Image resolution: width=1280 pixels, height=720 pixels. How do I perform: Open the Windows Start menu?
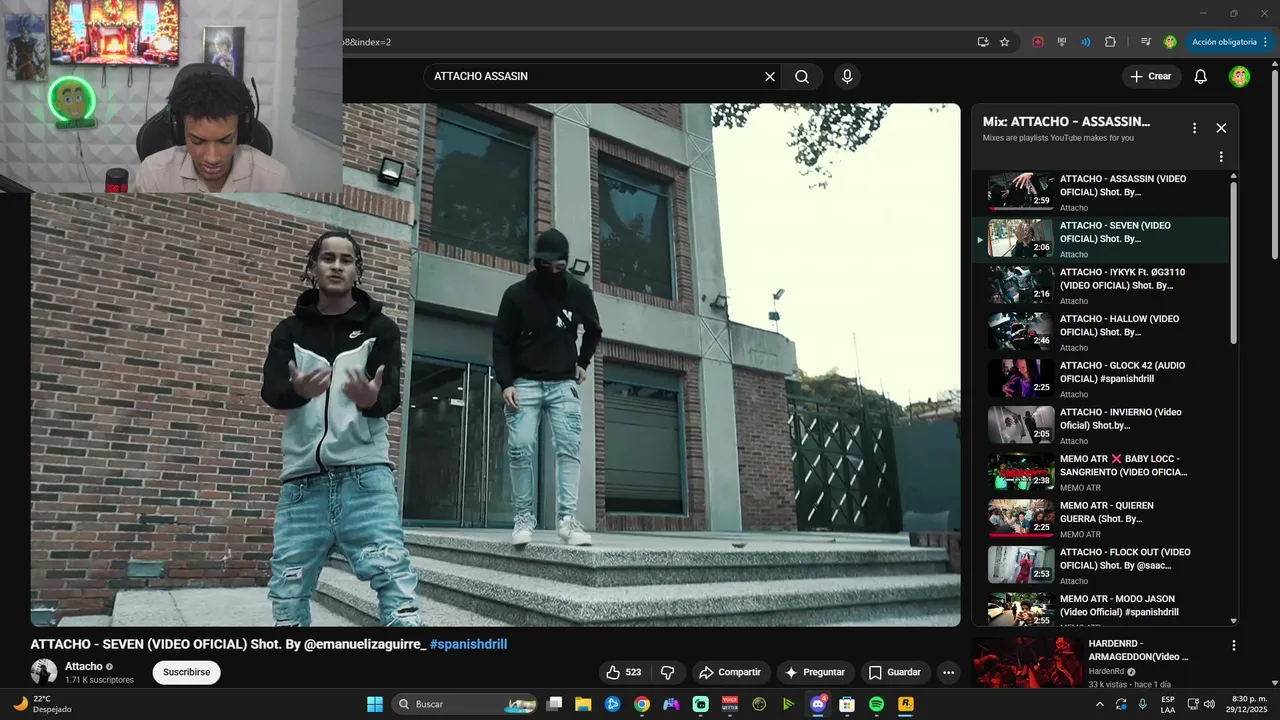coord(375,704)
